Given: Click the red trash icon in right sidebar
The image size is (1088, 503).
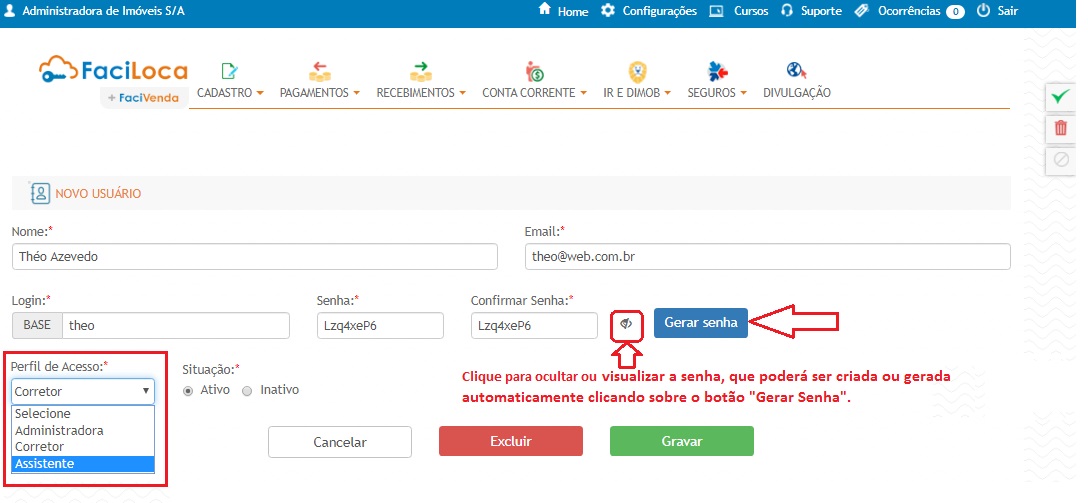Looking at the screenshot, I should (1060, 128).
